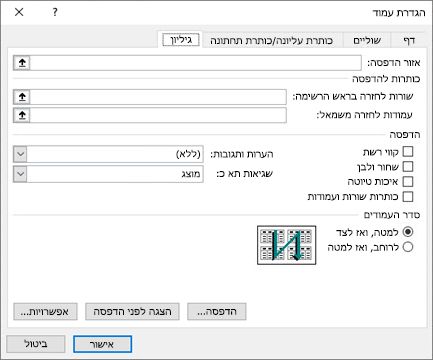Enable row and column headings checkbox
The height and width of the screenshot is (360, 433).
[x=408, y=197]
